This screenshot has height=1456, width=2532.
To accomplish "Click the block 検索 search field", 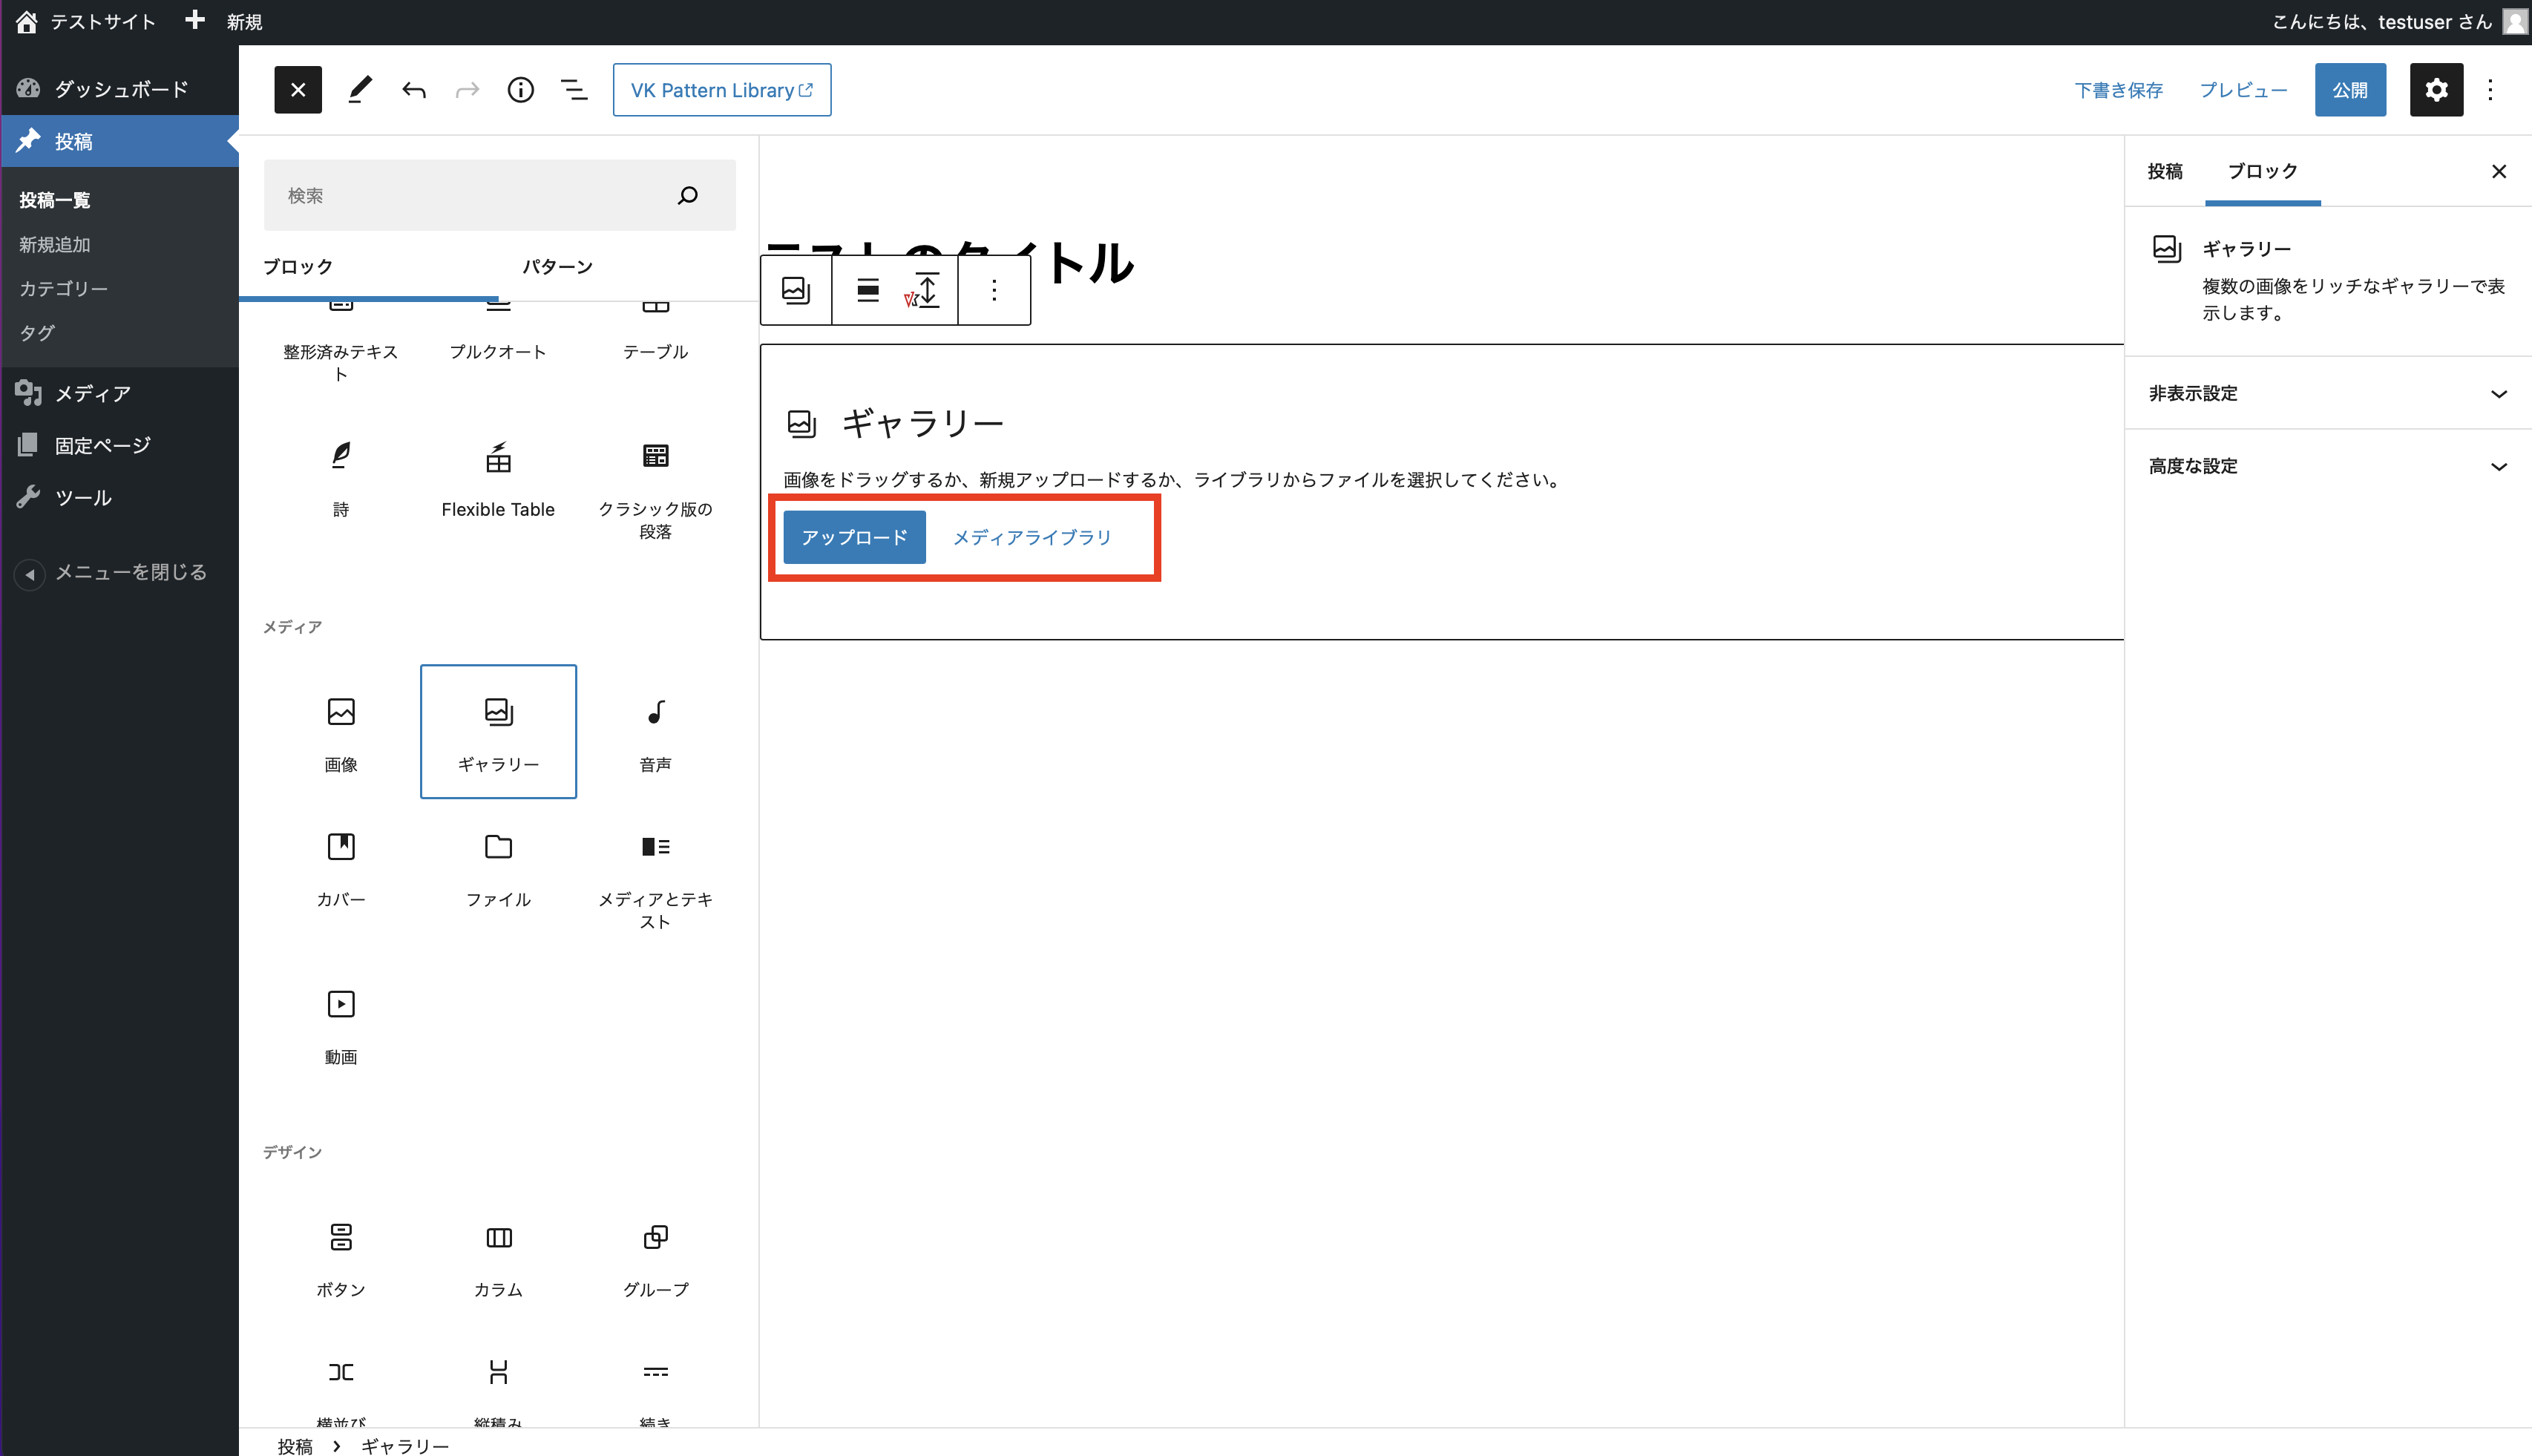I will (x=470, y=195).
